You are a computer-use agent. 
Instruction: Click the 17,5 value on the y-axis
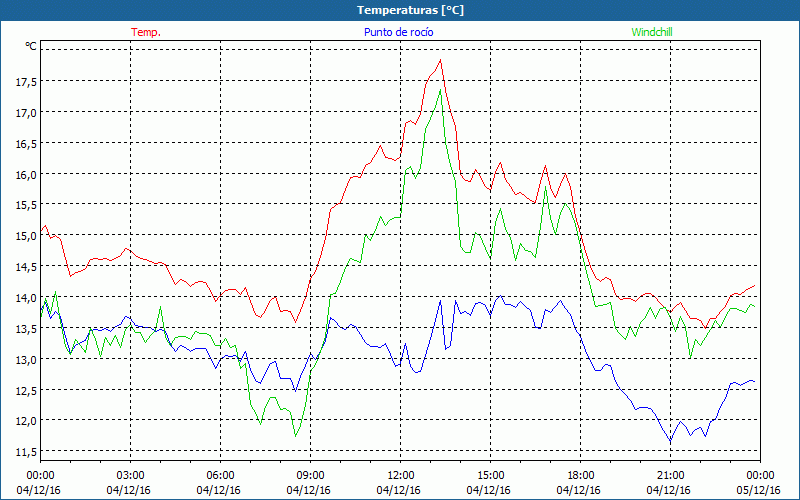click(x=27, y=81)
